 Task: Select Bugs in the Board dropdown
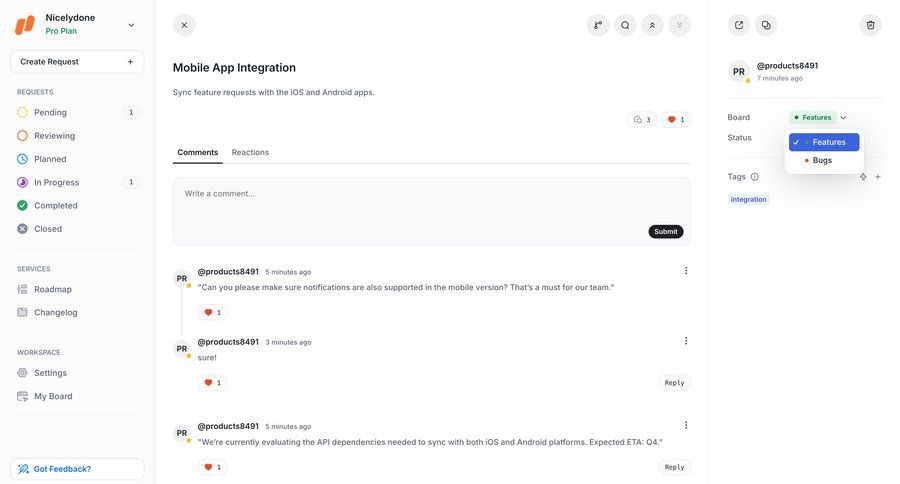822,160
